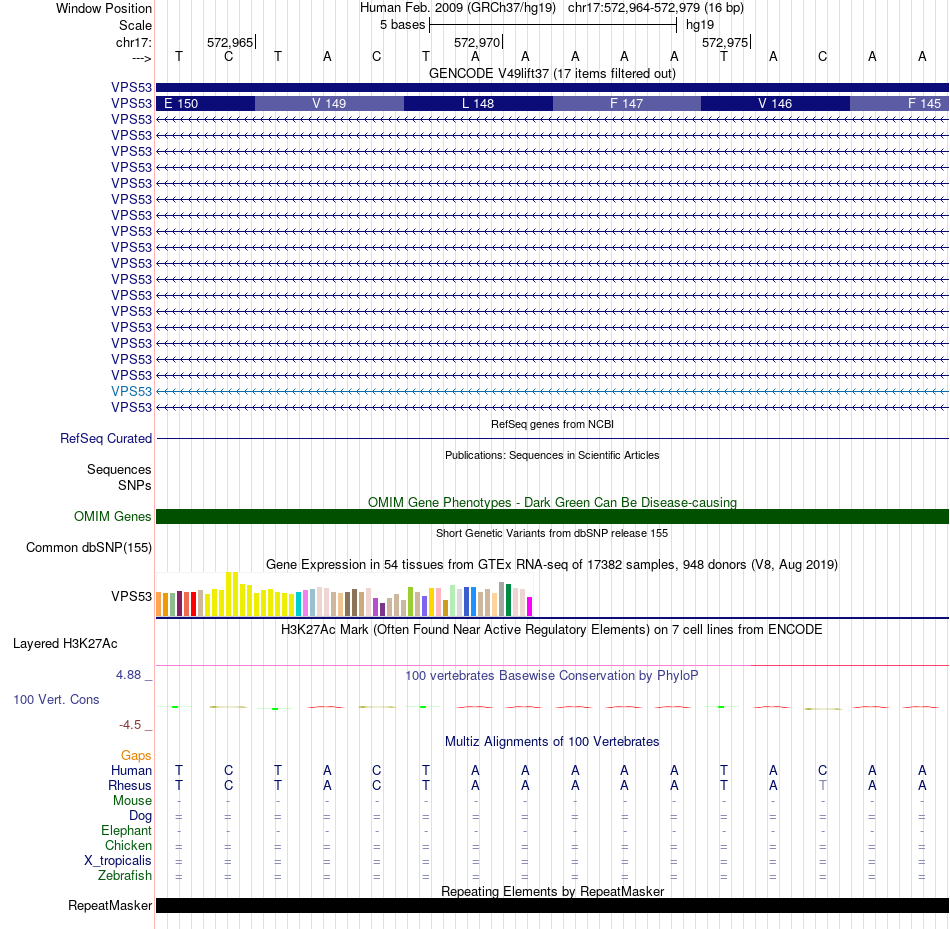
Task: Click the 572,975 position marker
Action: 725,42
